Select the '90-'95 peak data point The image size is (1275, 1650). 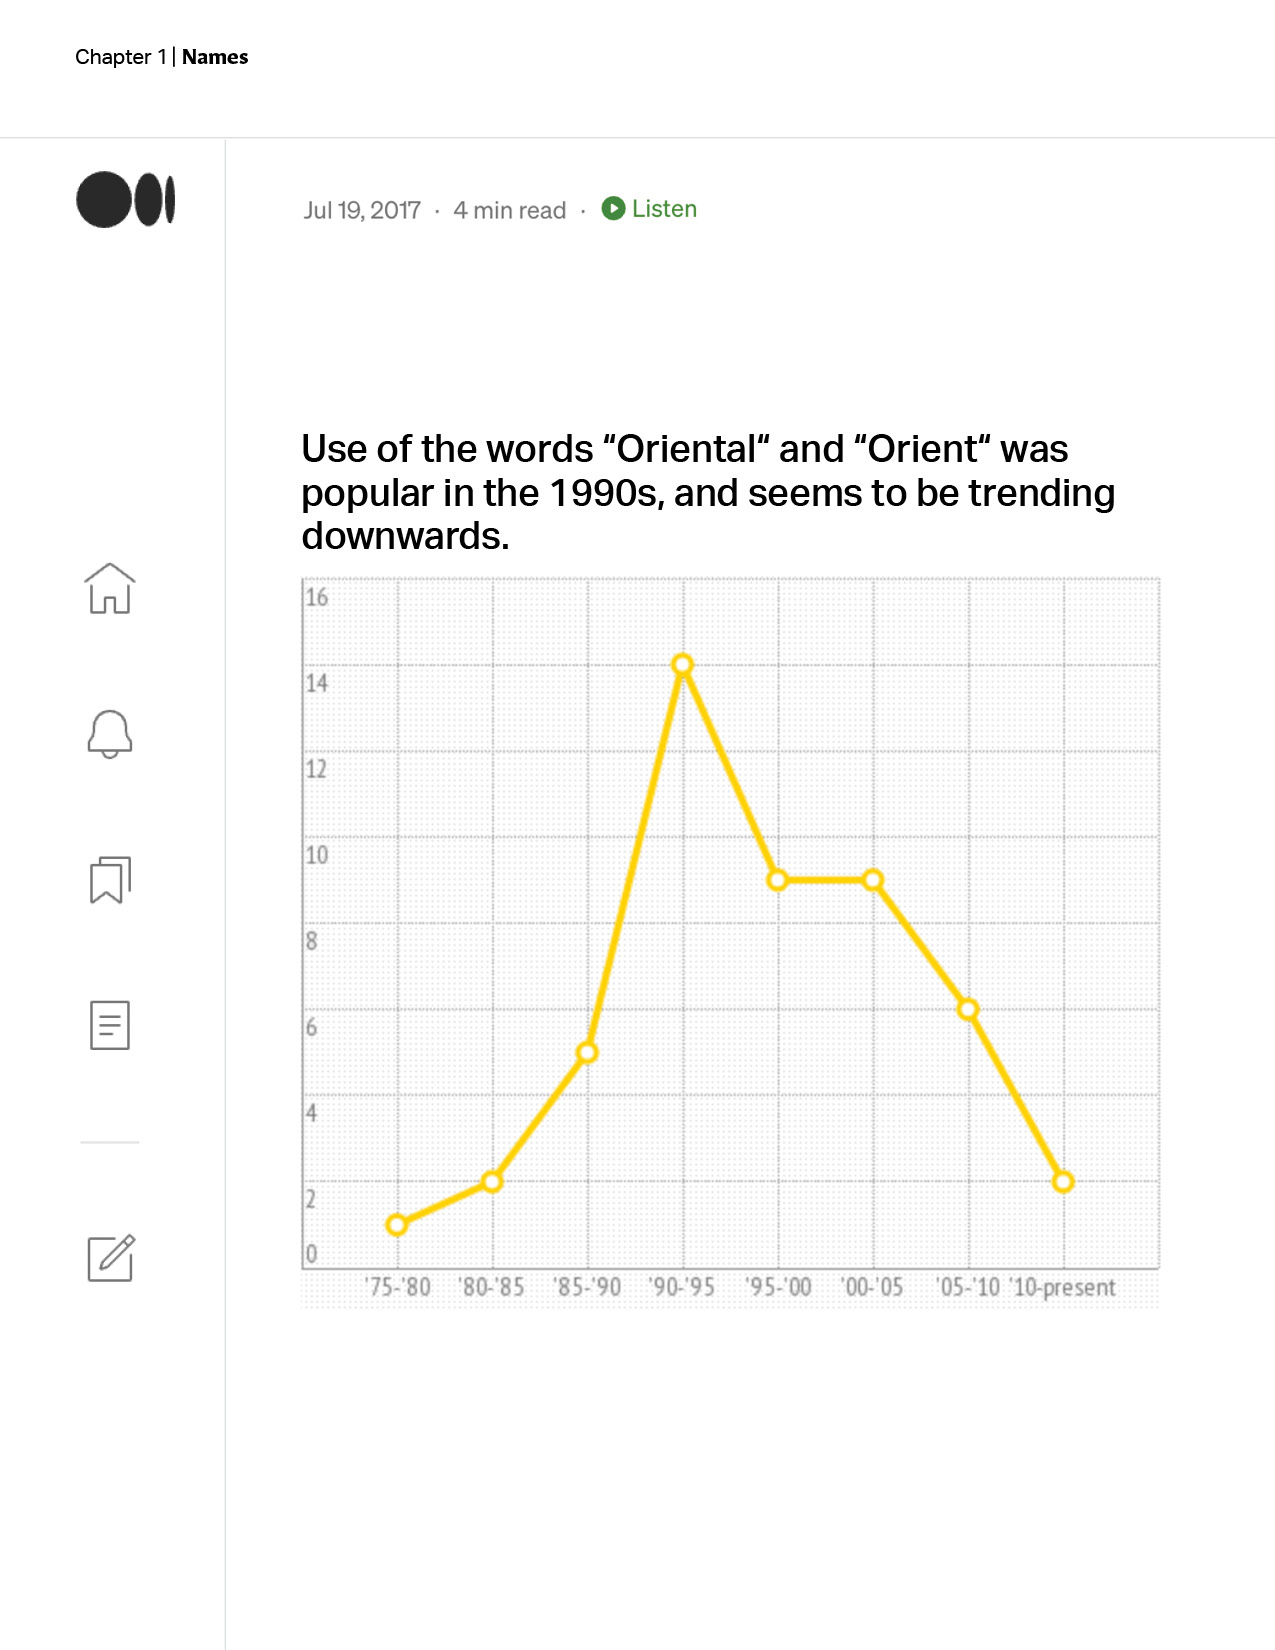(683, 665)
